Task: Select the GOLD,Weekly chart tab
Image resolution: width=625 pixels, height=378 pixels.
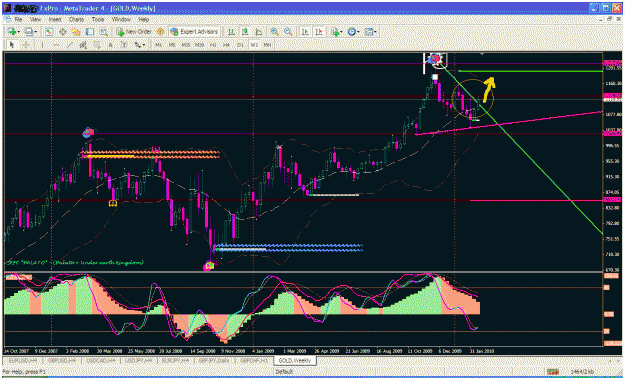Action: click(295, 361)
